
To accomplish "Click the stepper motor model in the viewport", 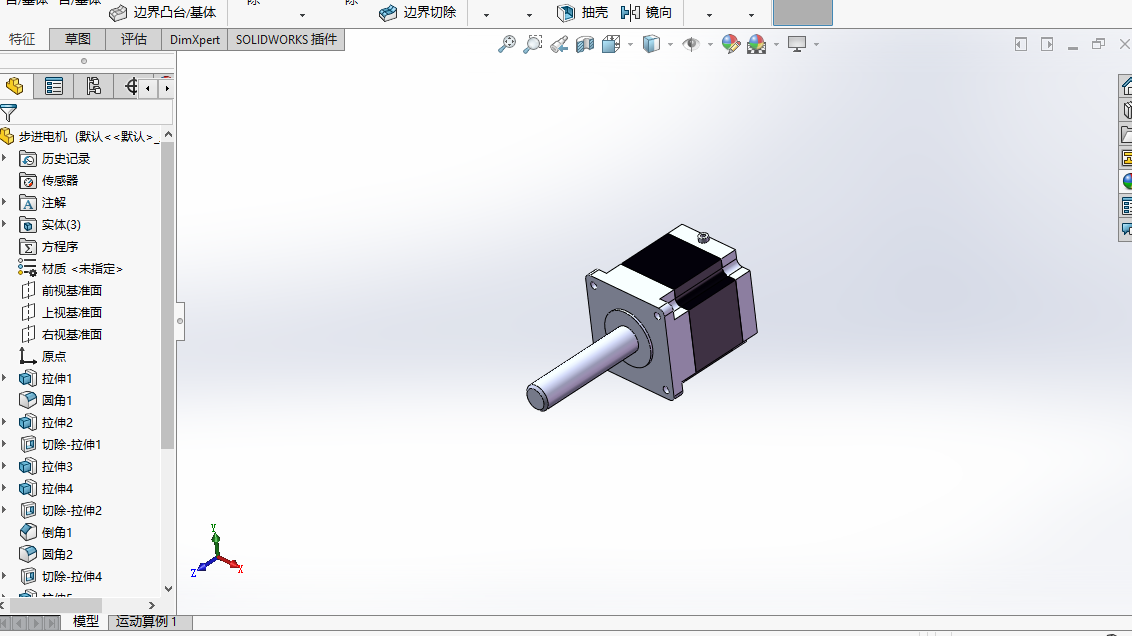I will pos(642,318).
